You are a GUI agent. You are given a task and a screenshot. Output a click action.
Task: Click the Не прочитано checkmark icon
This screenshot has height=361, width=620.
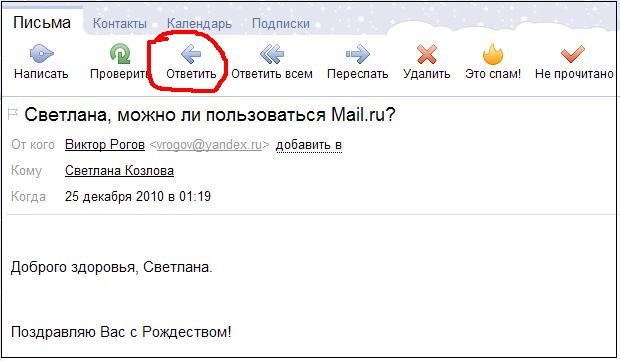[x=573, y=54]
